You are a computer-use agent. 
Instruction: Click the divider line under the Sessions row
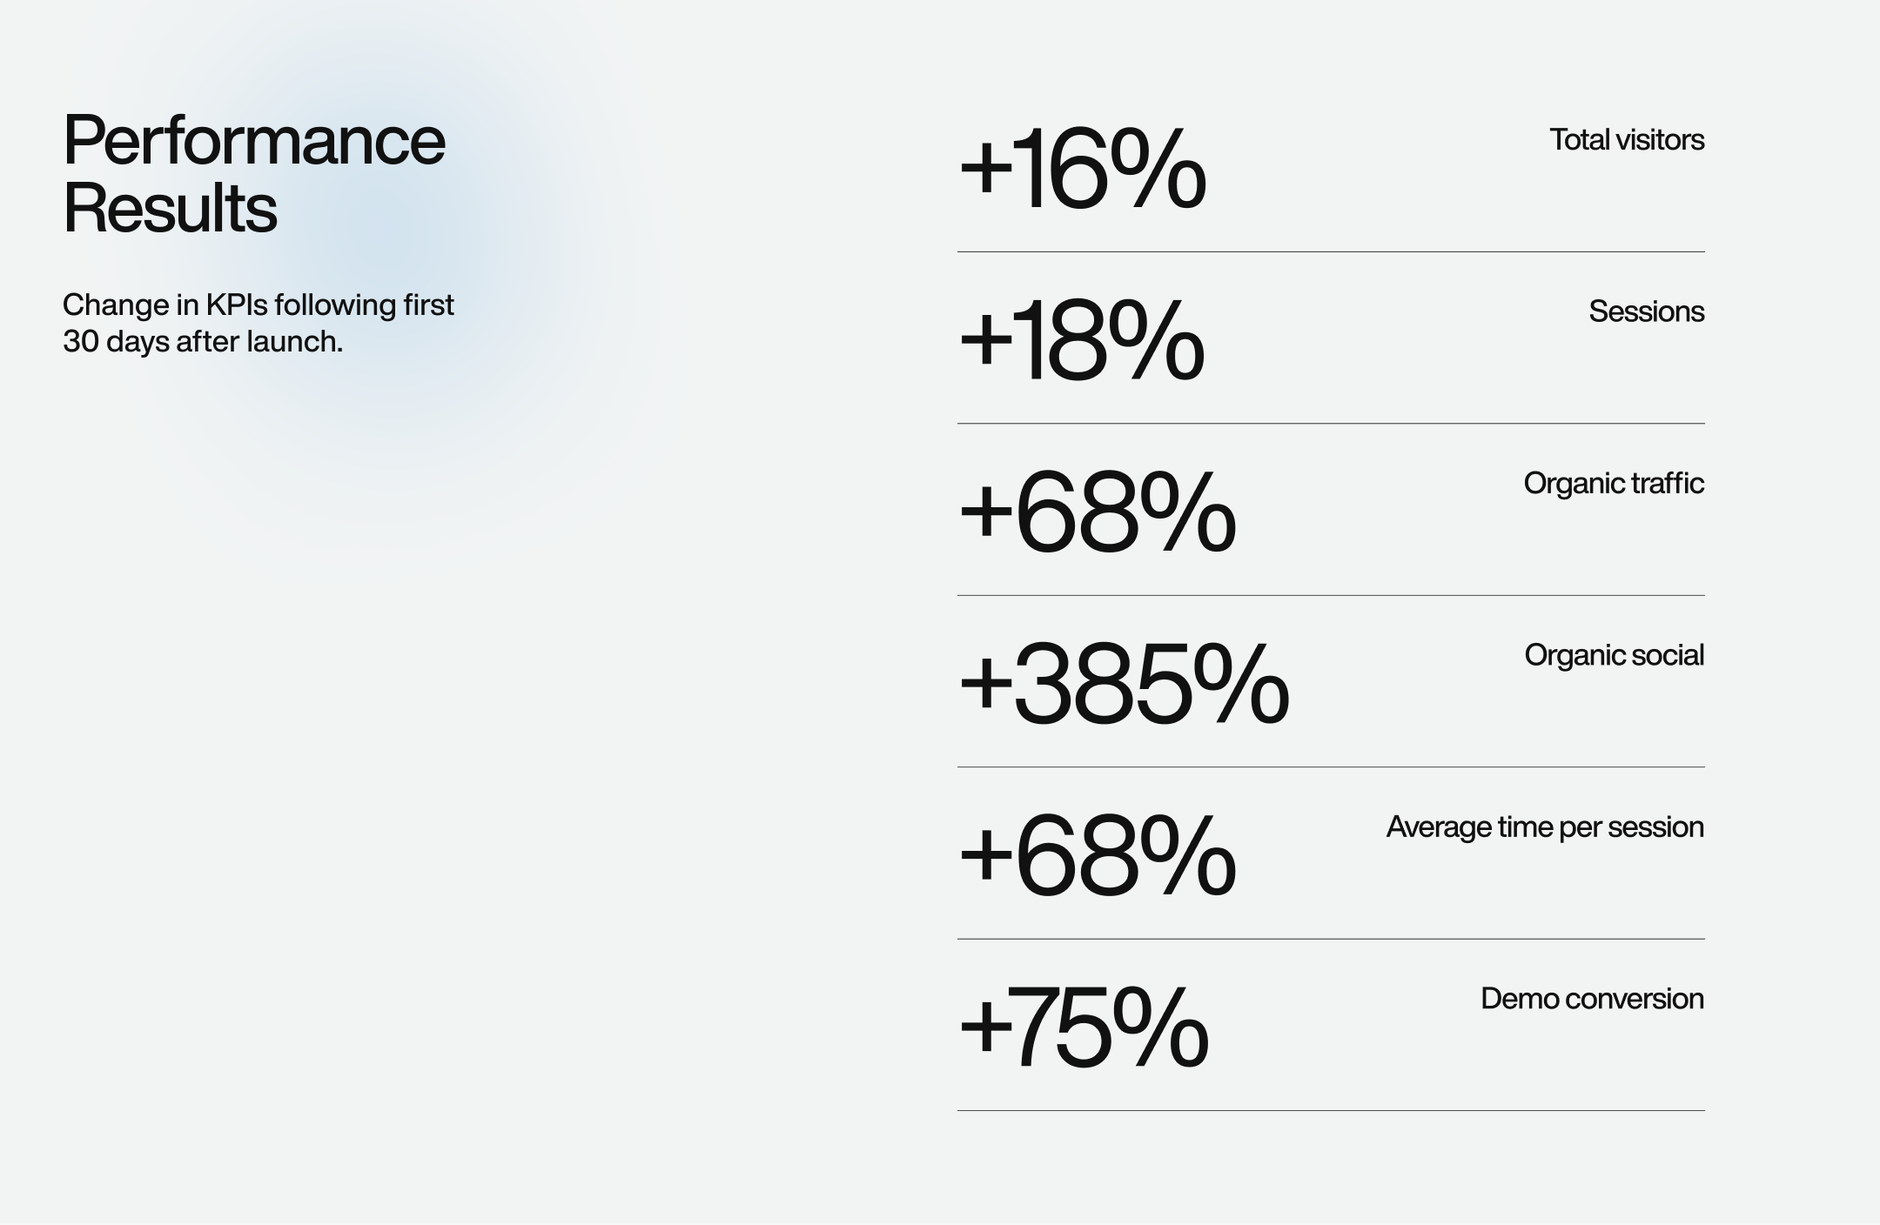click(x=1330, y=424)
